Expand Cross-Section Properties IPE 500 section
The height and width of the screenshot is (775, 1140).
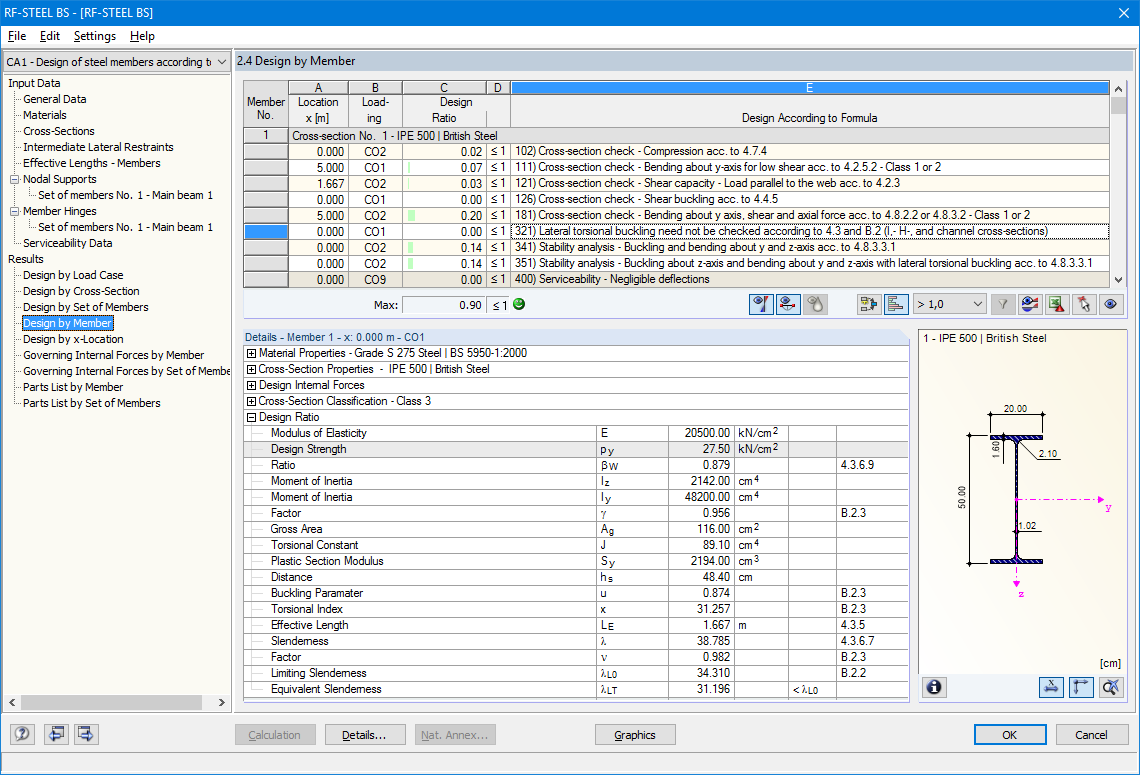[x=252, y=369]
